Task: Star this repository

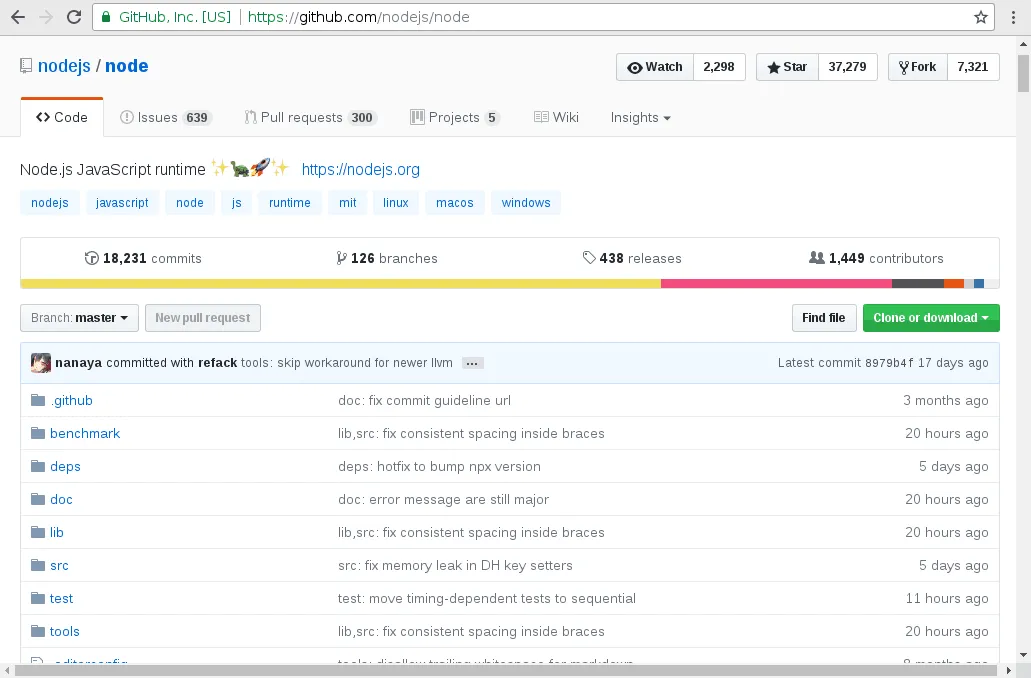Action: point(789,67)
